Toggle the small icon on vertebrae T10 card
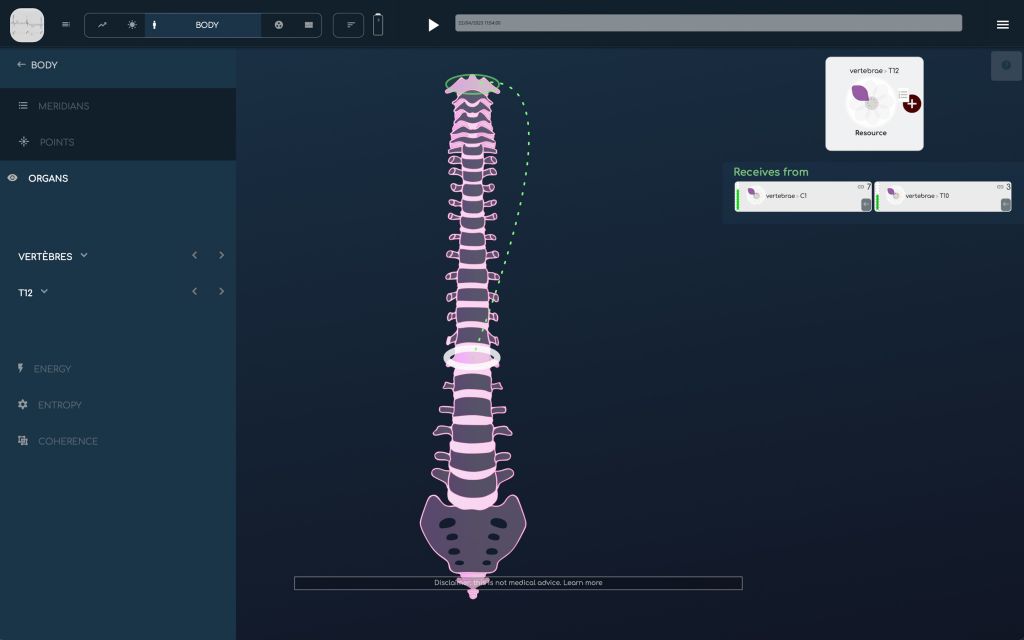The height and width of the screenshot is (640, 1024). pos(1006,204)
